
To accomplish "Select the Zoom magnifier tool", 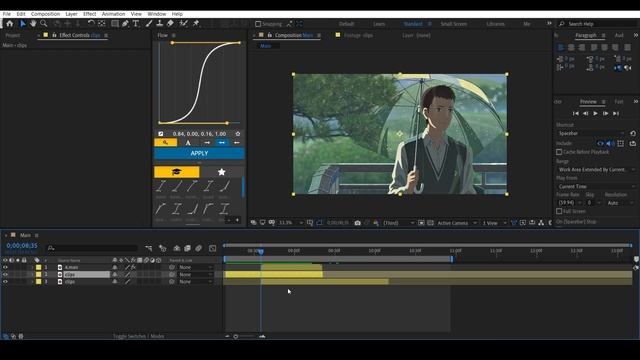I will tap(43, 24).
